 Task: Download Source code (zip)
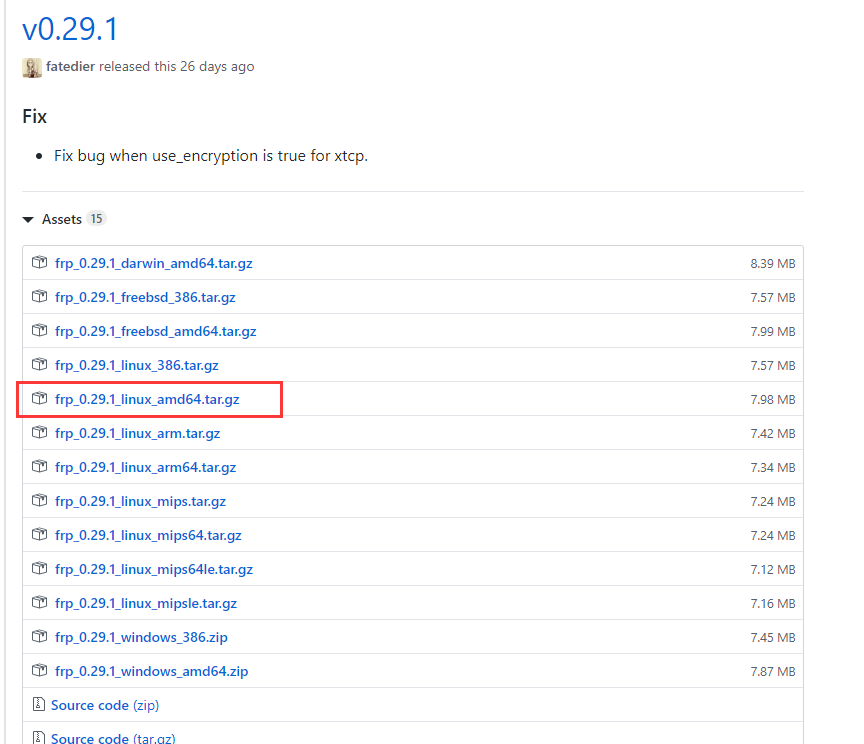pyautogui.click(x=105, y=705)
